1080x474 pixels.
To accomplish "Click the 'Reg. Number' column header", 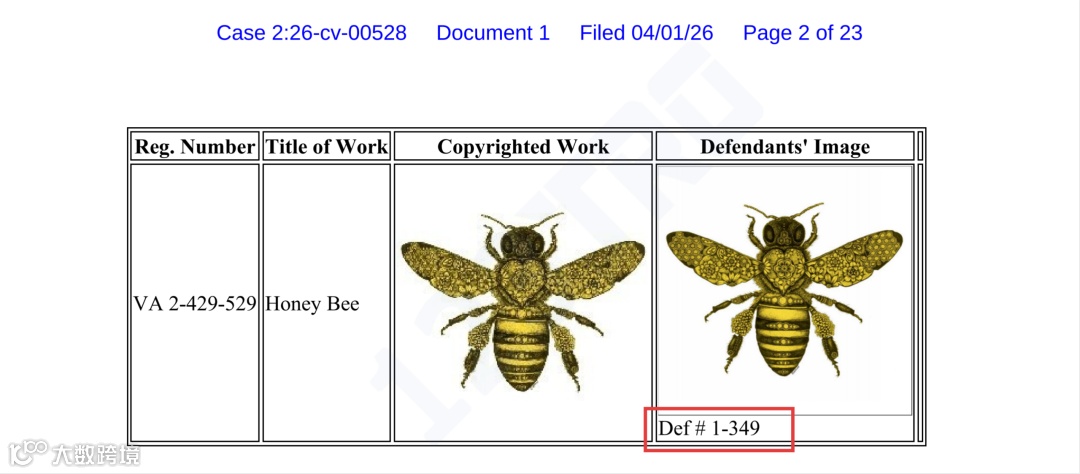I will pos(194,147).
